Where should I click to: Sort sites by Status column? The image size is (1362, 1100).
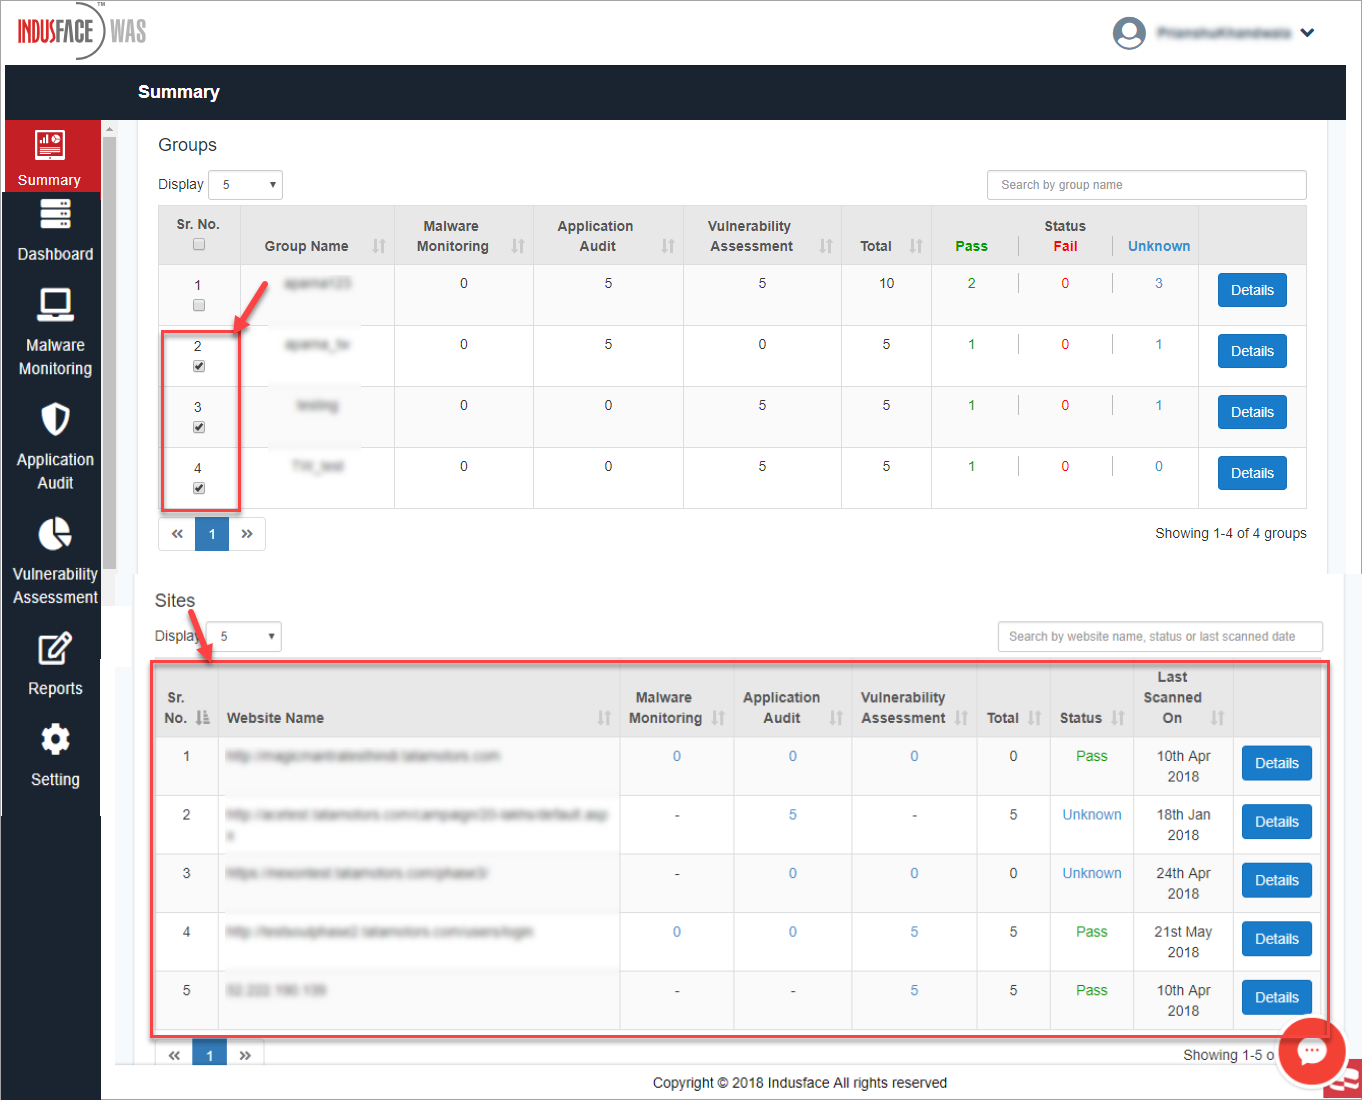tap(1118, 718)
